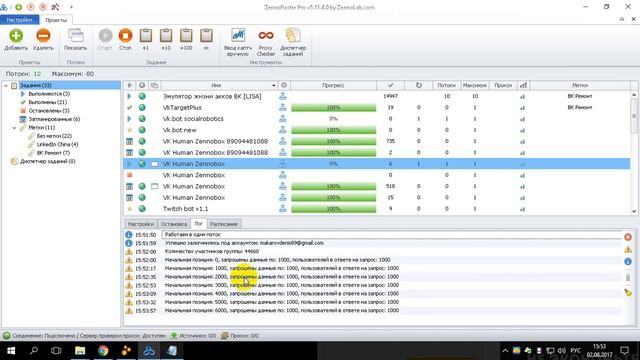Sort by the Потоки column header

click(x=446, y=85)
